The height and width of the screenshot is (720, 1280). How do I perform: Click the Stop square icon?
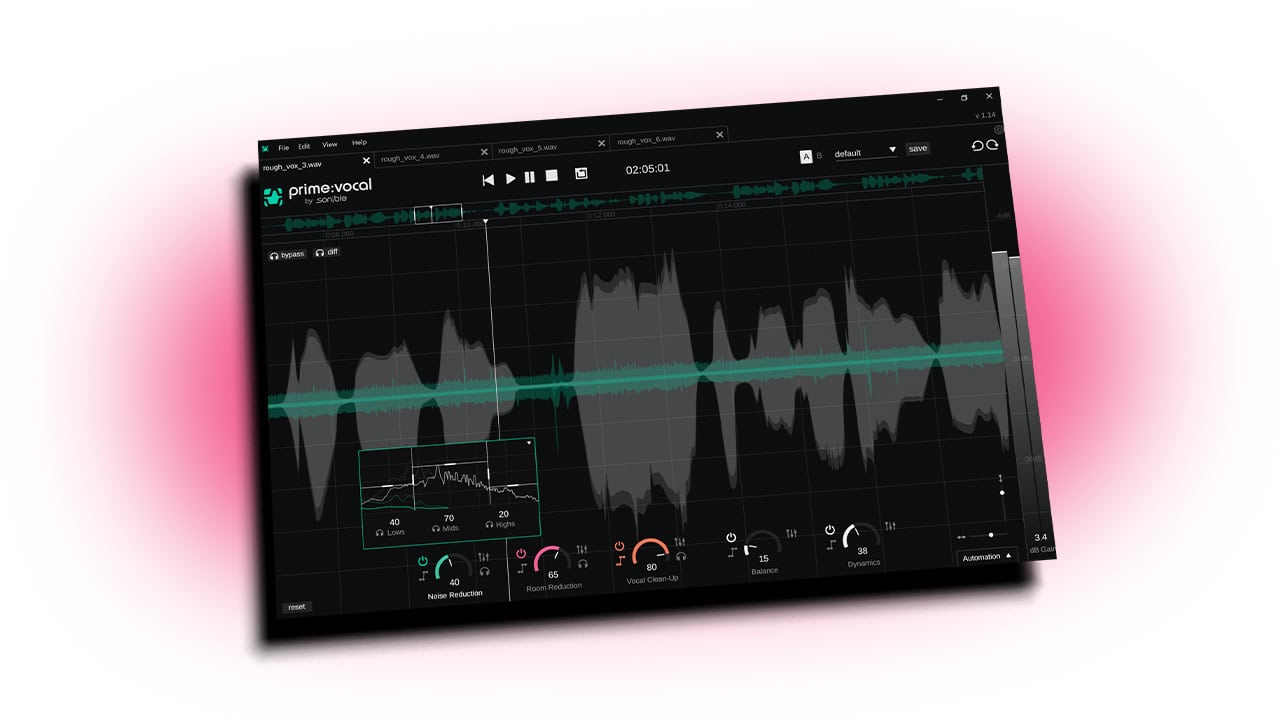(551, 175)
